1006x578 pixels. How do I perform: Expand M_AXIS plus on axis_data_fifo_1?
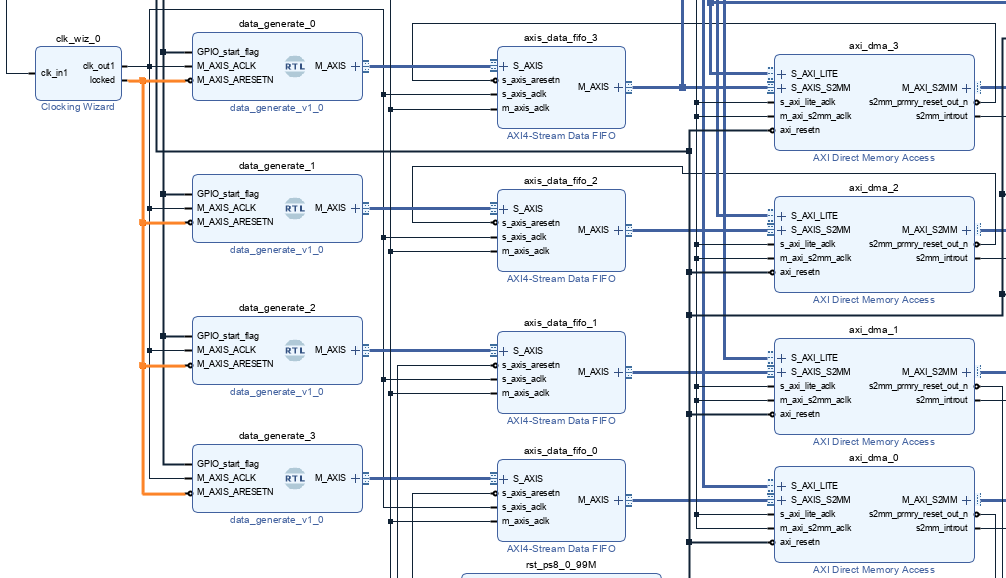click(x=618, y=372)
